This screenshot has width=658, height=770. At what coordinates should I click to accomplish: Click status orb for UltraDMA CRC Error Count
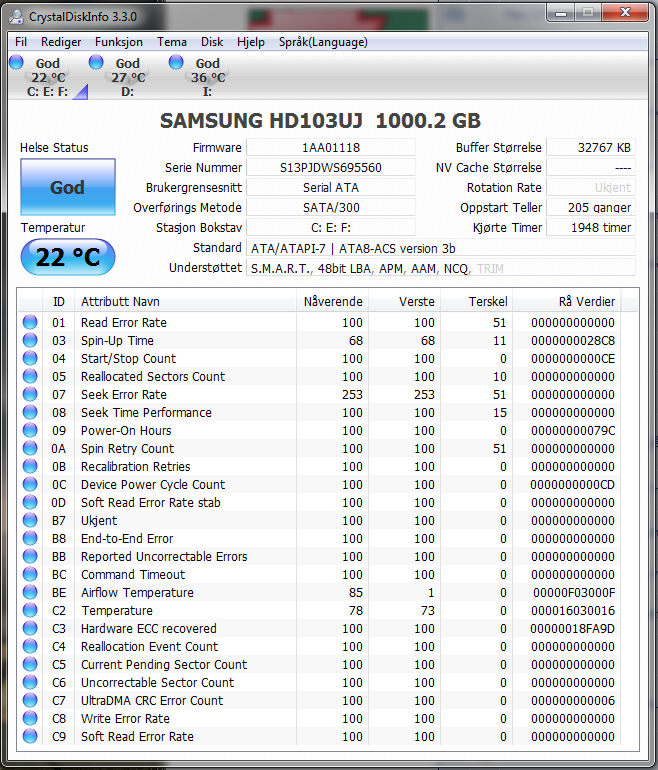pos(30,700)
